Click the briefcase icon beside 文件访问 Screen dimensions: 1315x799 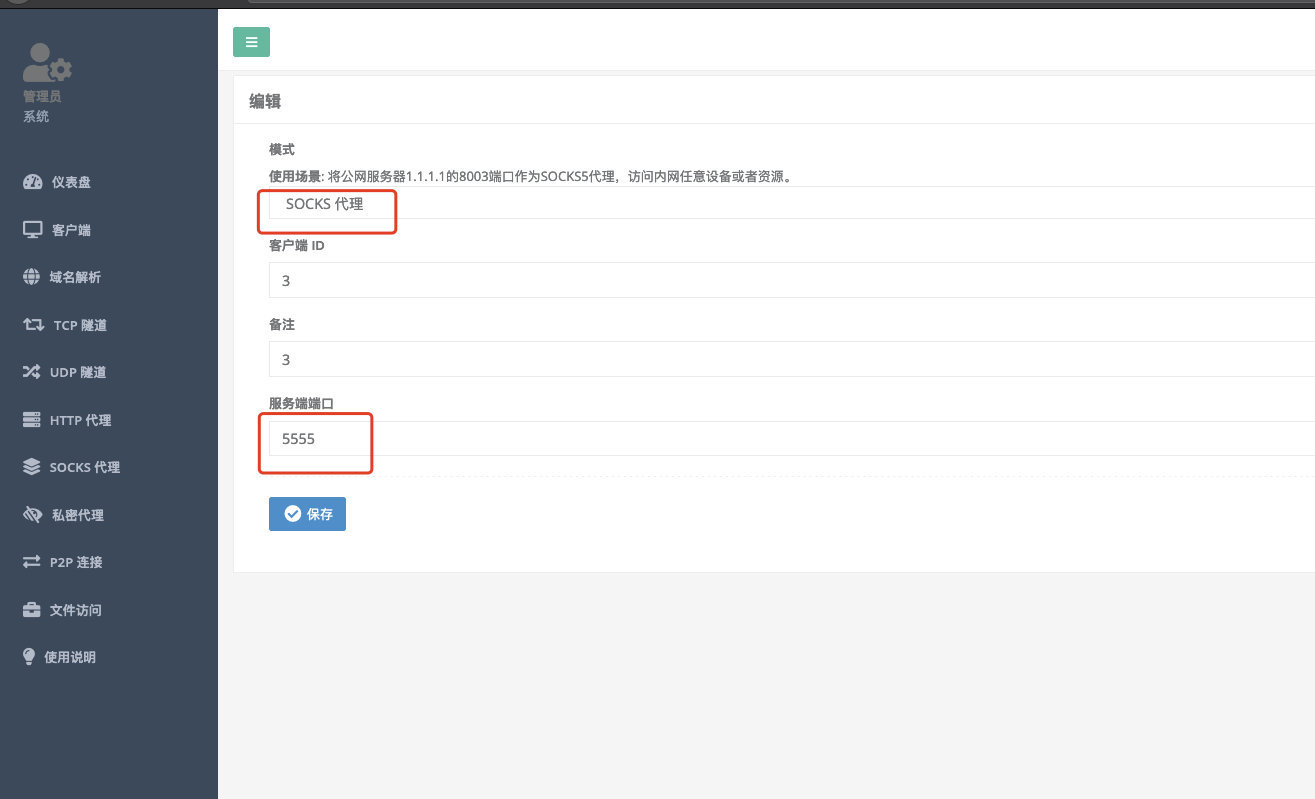coord(31,610)
